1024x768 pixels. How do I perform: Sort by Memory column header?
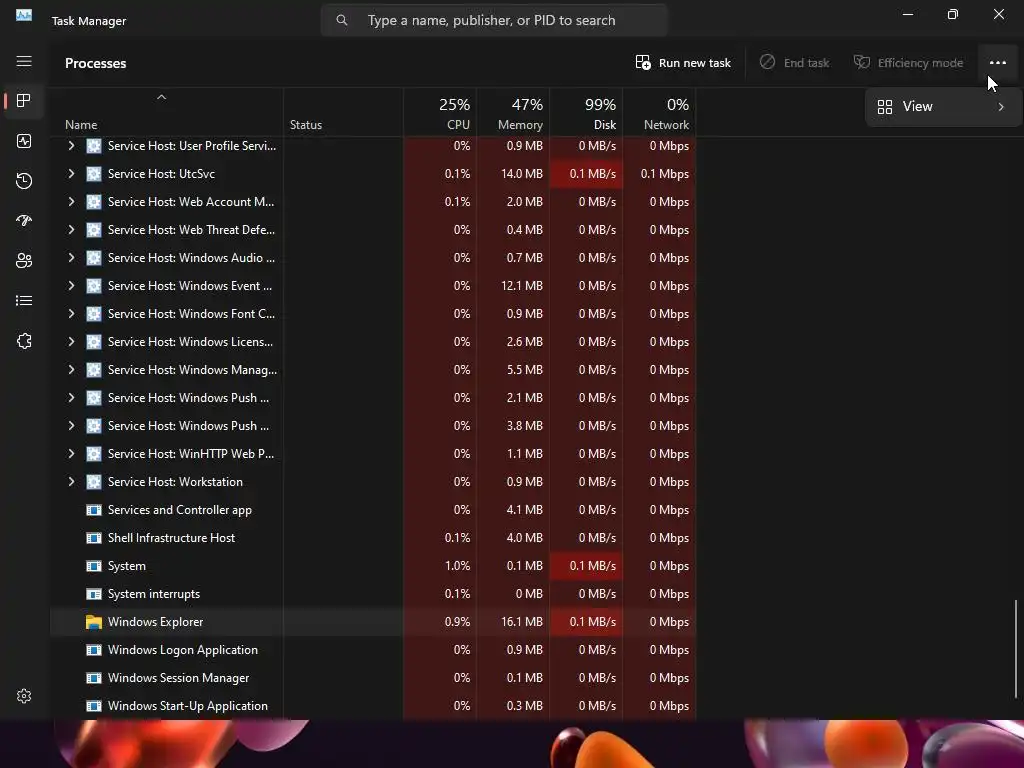pyautogui.click(x=513, y=112)
